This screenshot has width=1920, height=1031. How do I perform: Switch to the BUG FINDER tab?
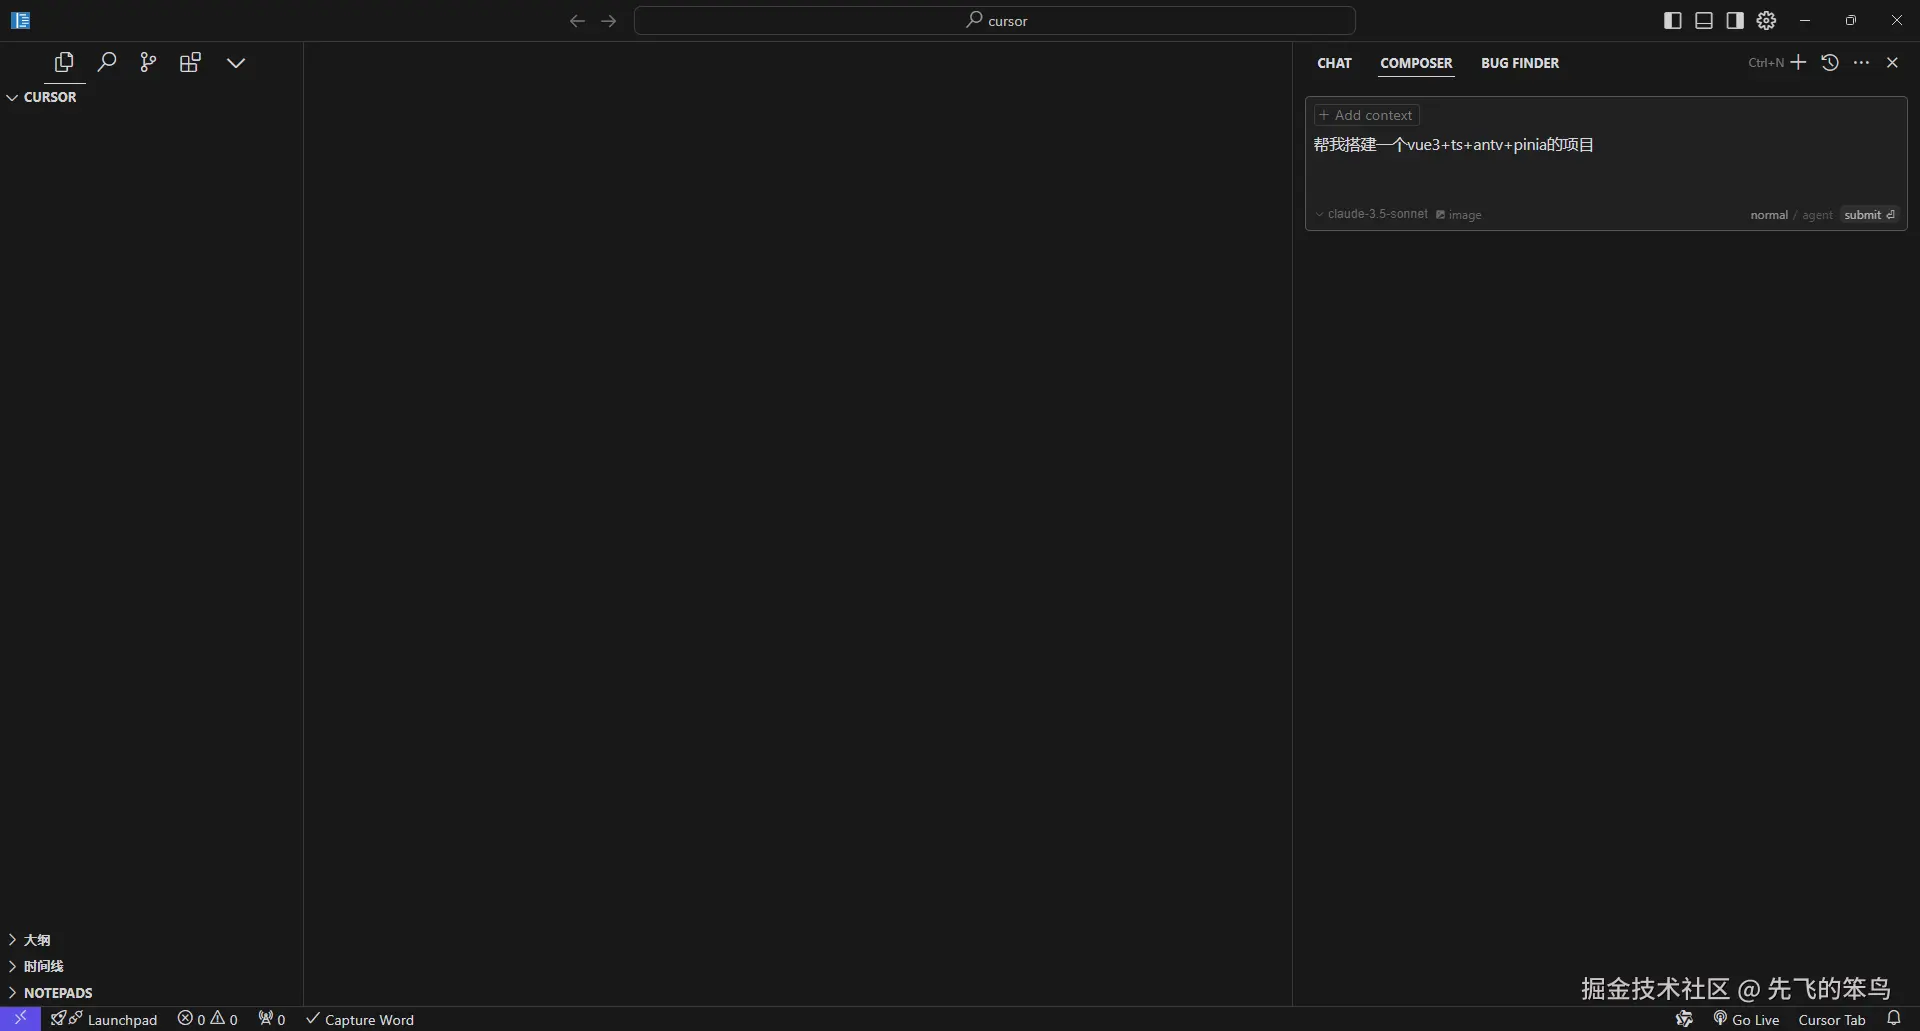click(1520, 63)
